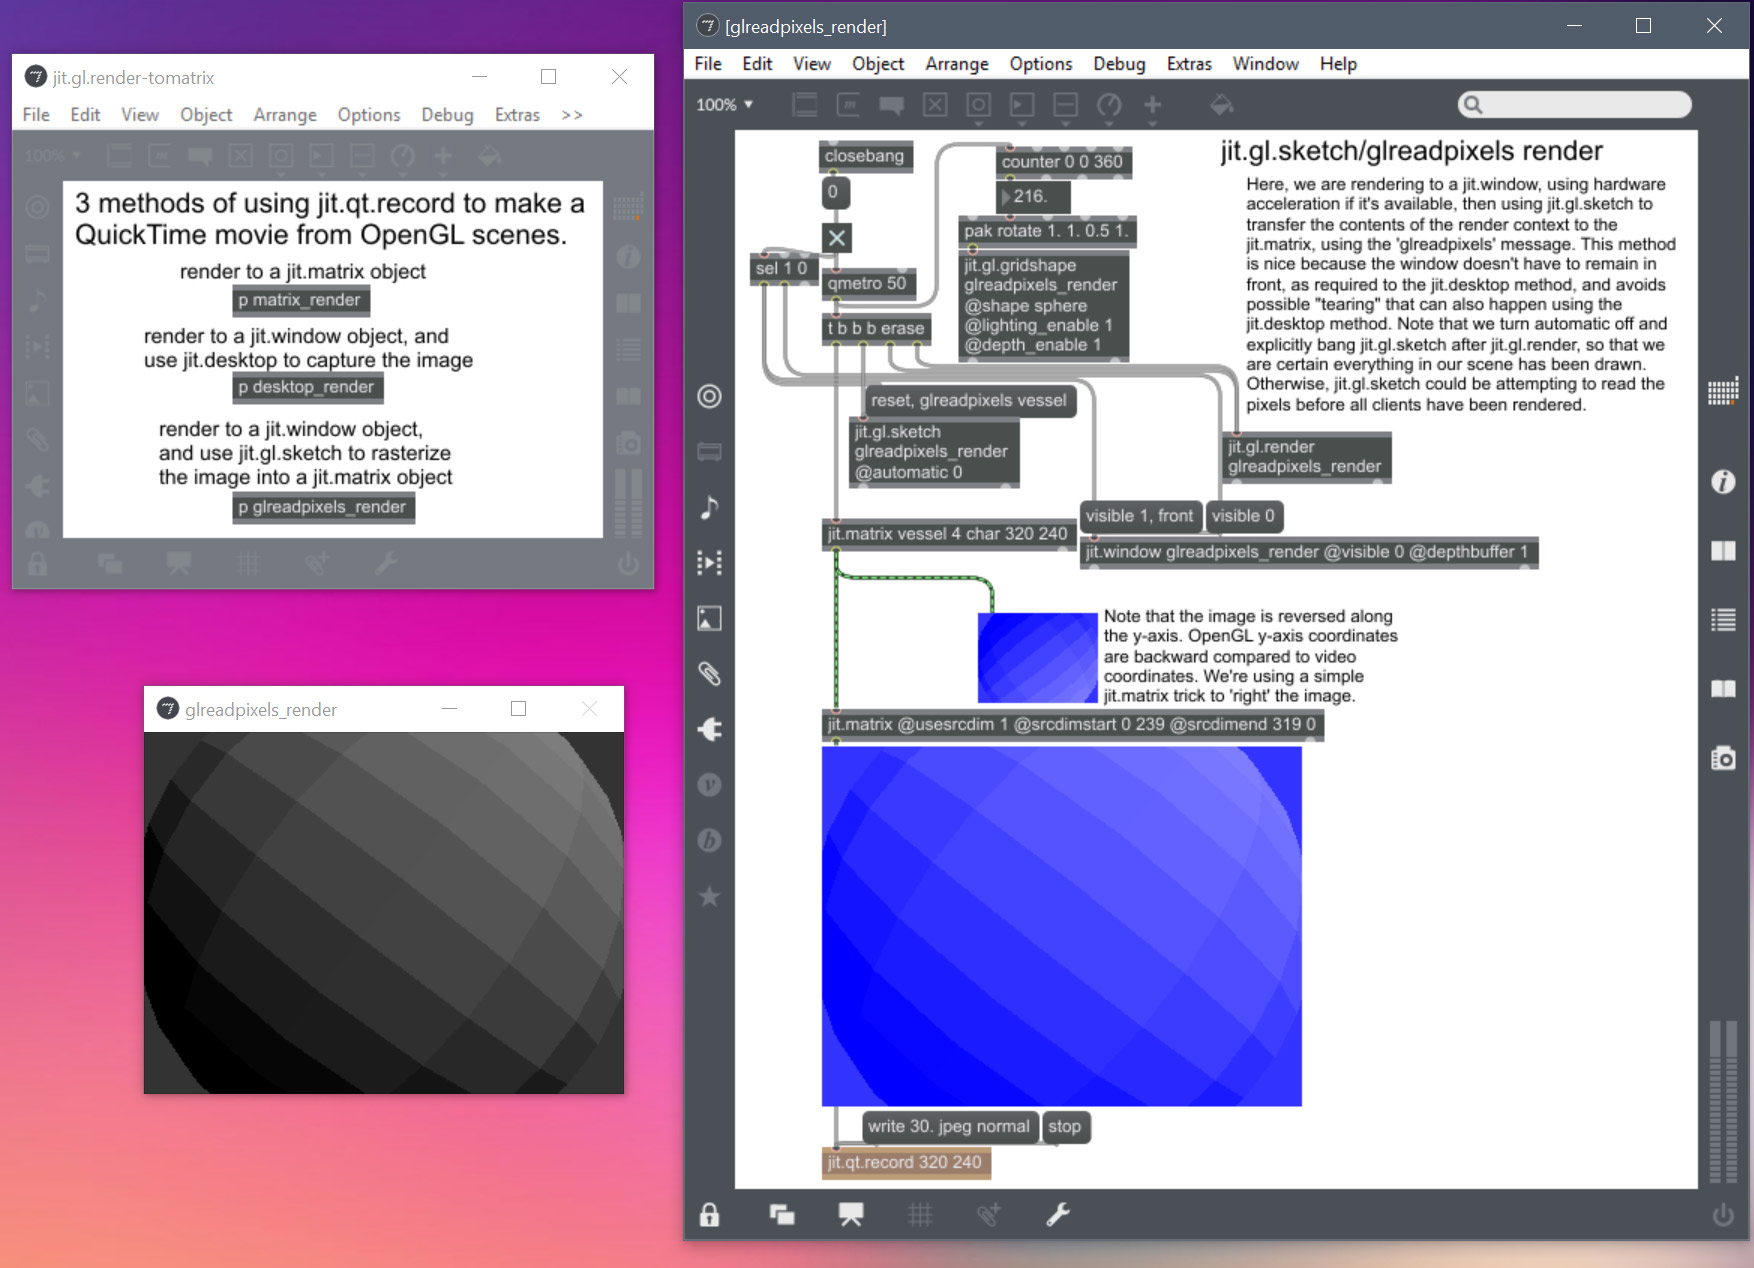Insert a comment using the speech bubble icon

[890, 105]
